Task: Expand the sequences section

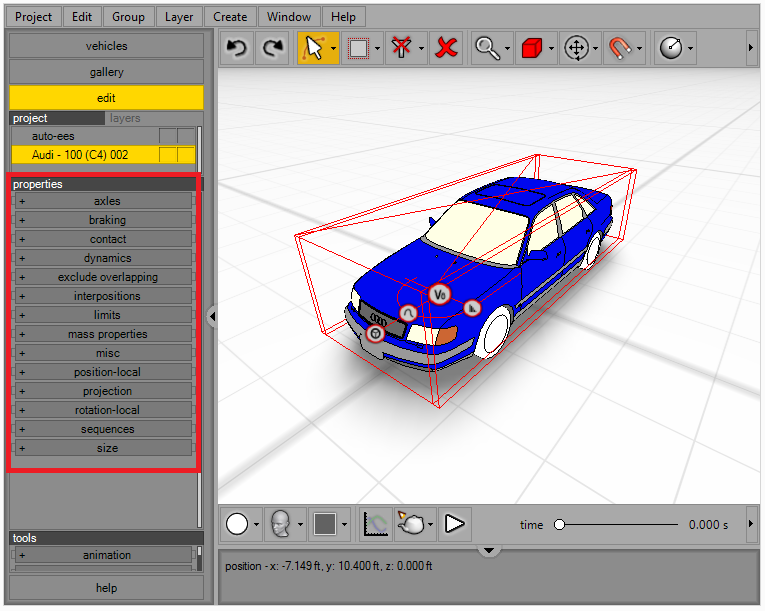Action: [103, 429]
